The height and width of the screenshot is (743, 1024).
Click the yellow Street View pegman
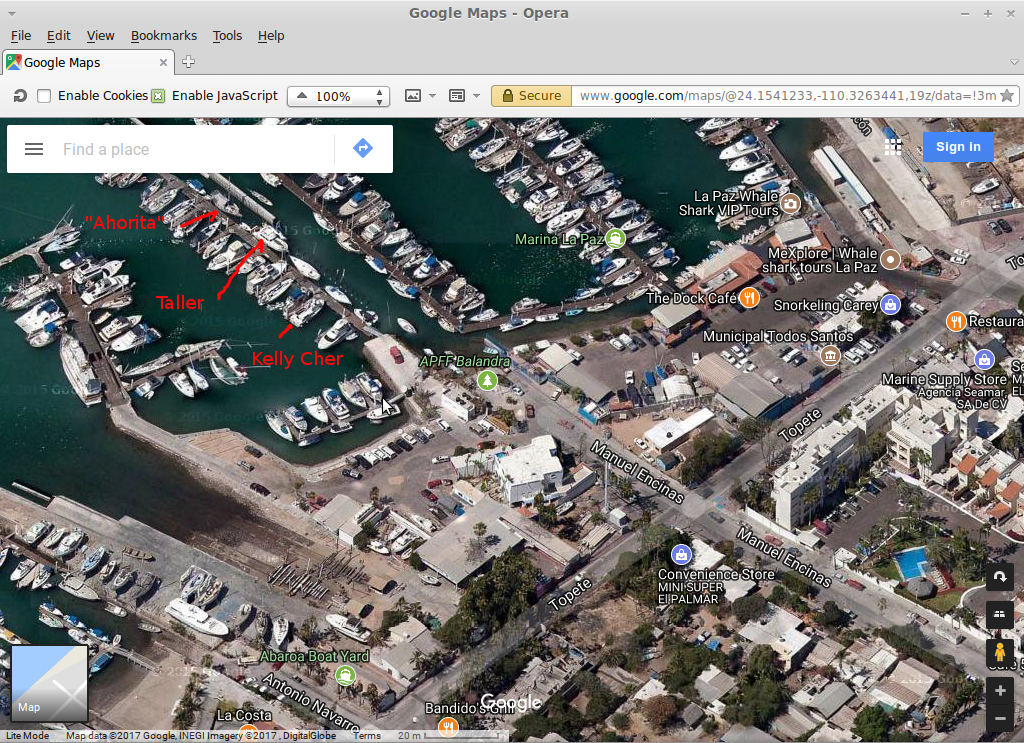coord(999,653)
